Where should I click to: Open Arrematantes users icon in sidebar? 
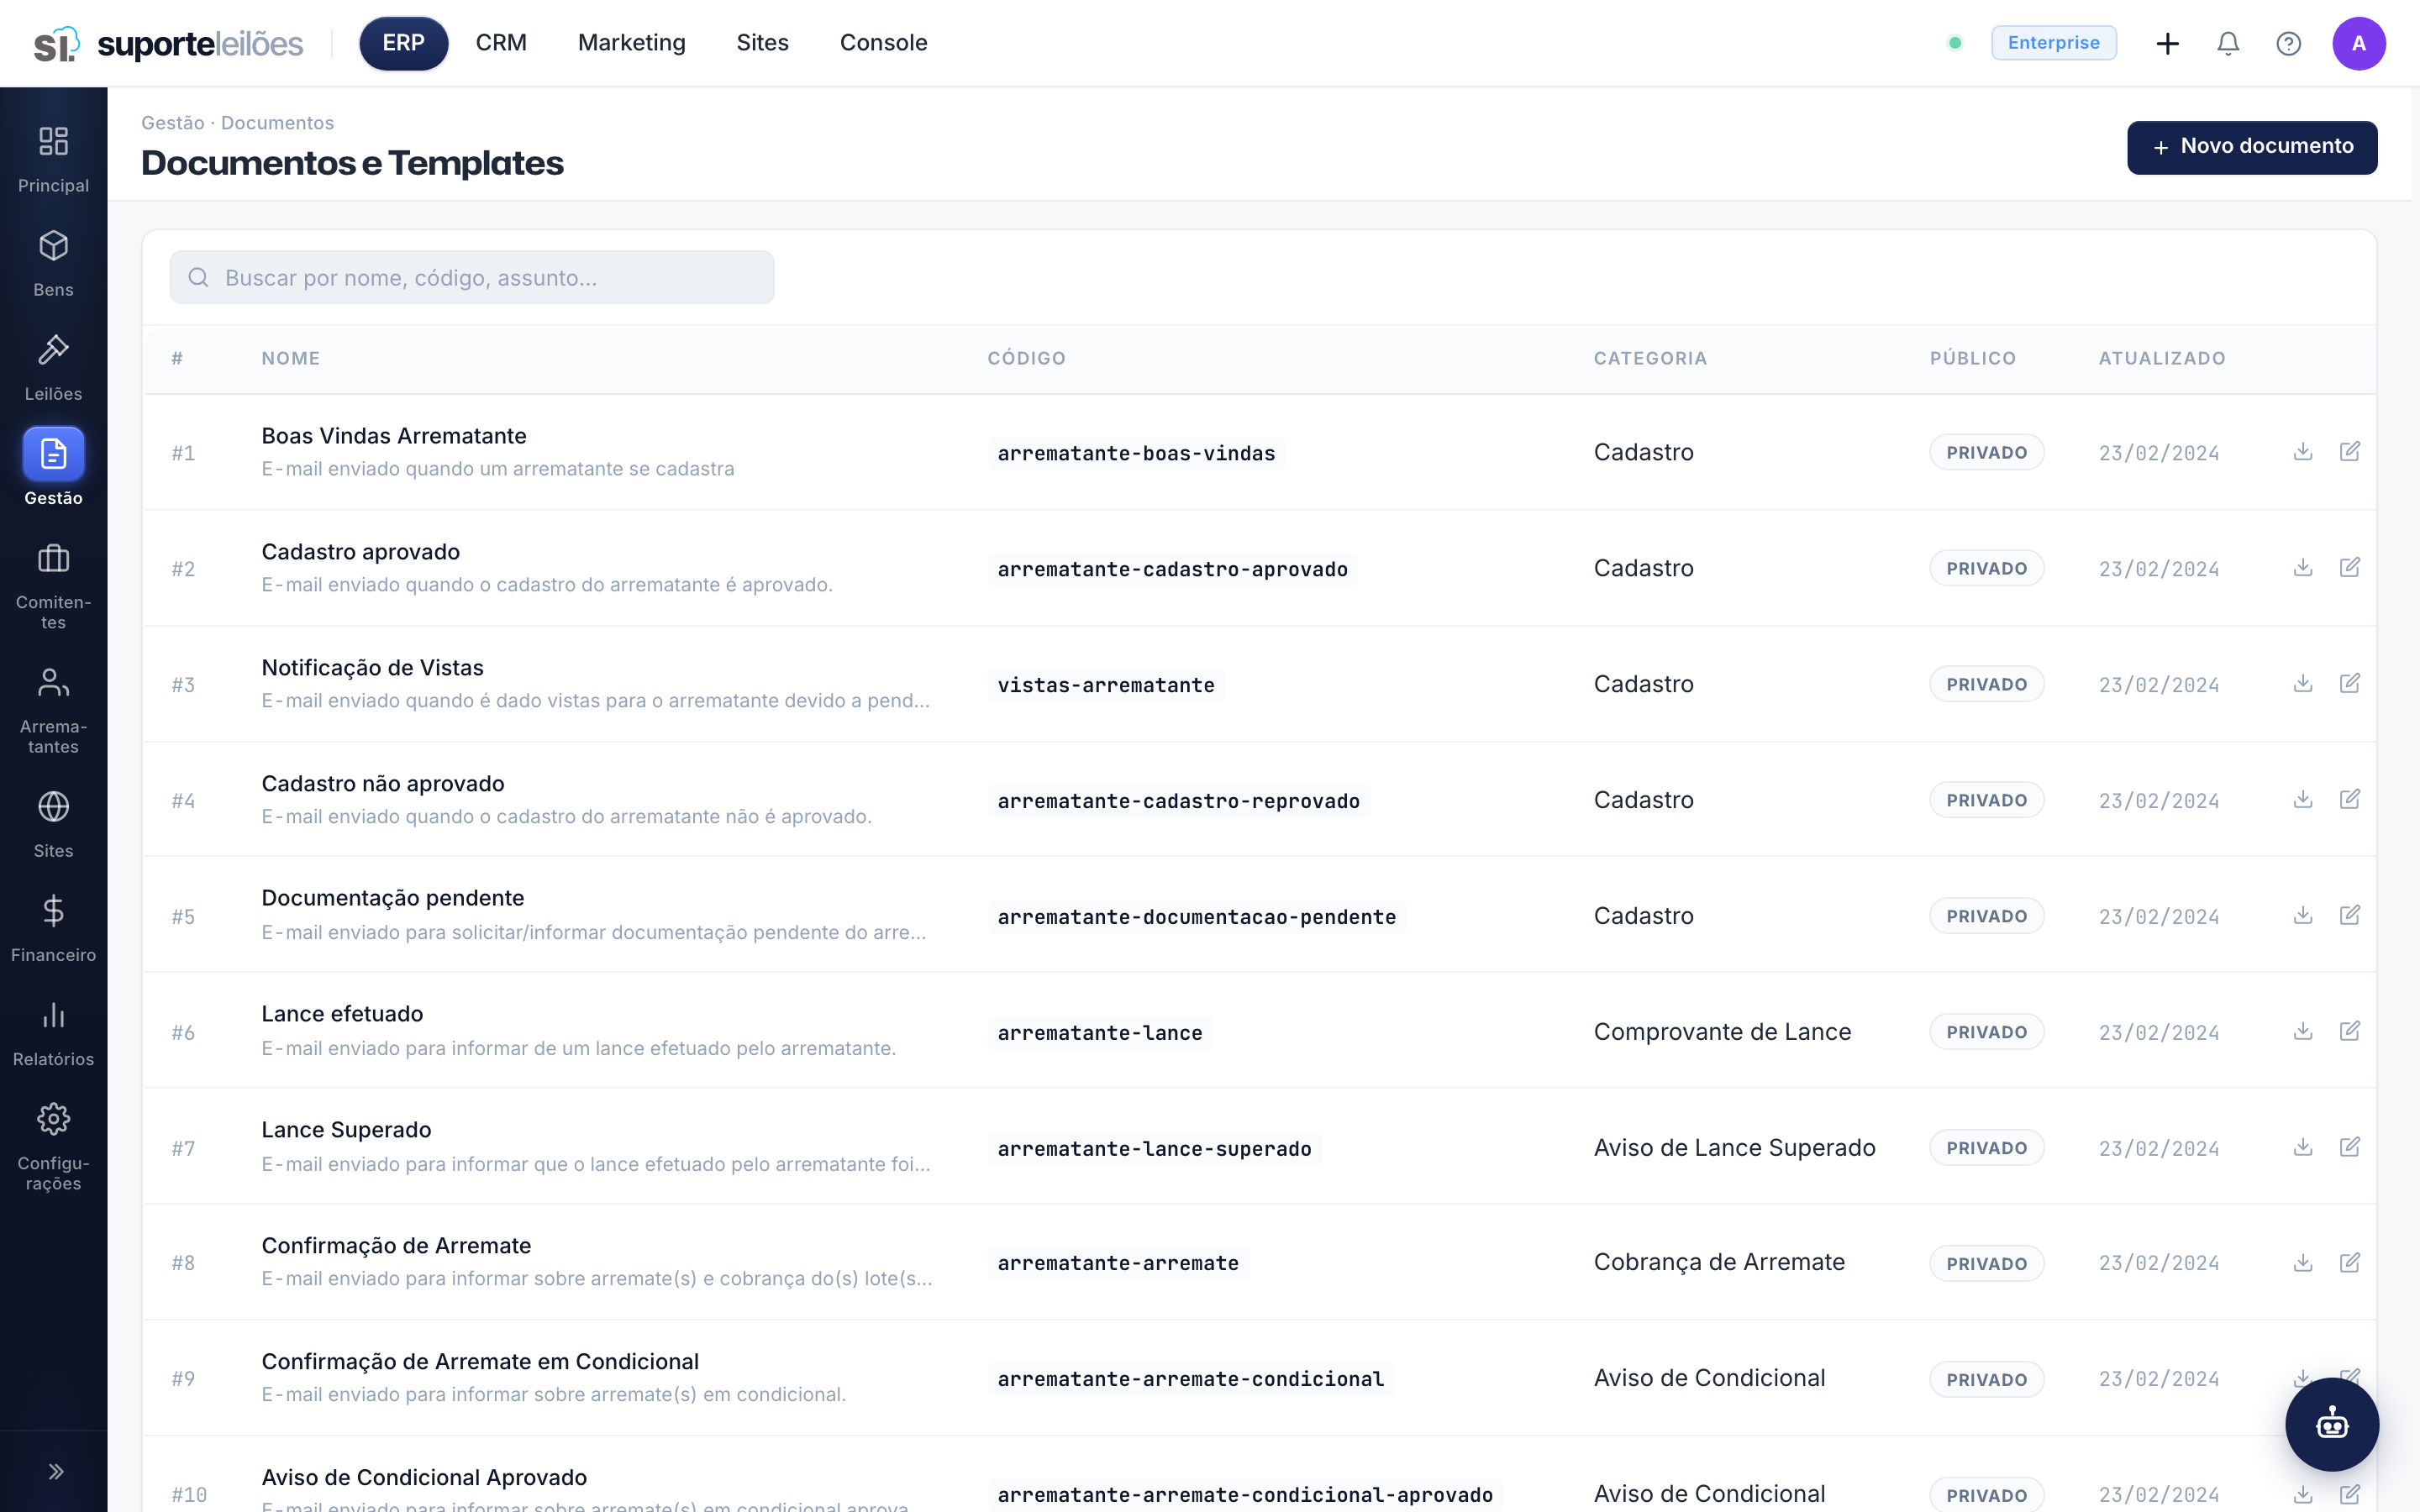tap(53, 682)
